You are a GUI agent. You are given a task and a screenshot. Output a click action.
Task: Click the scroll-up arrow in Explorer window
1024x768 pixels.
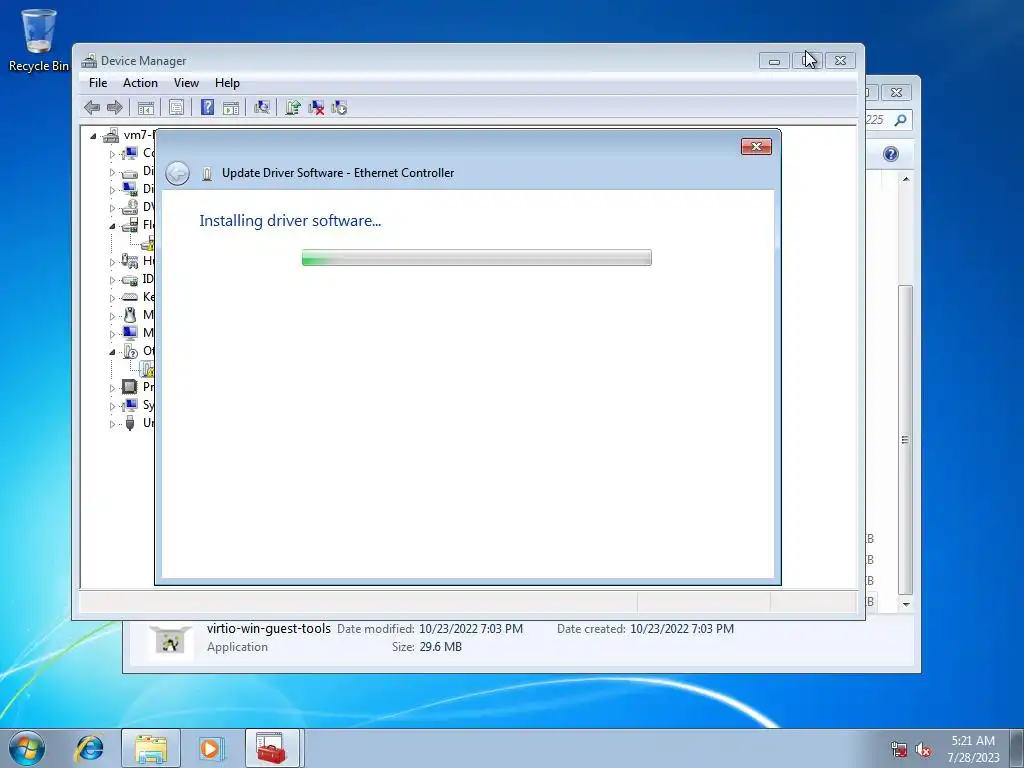tap(905, 179)
